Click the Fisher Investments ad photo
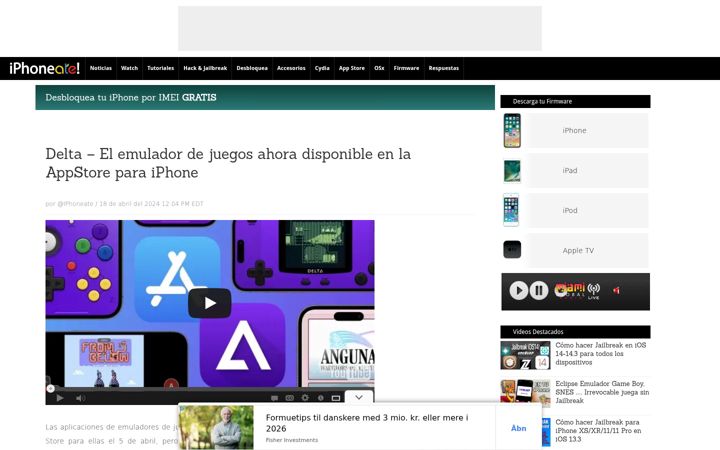 point(216,428)
